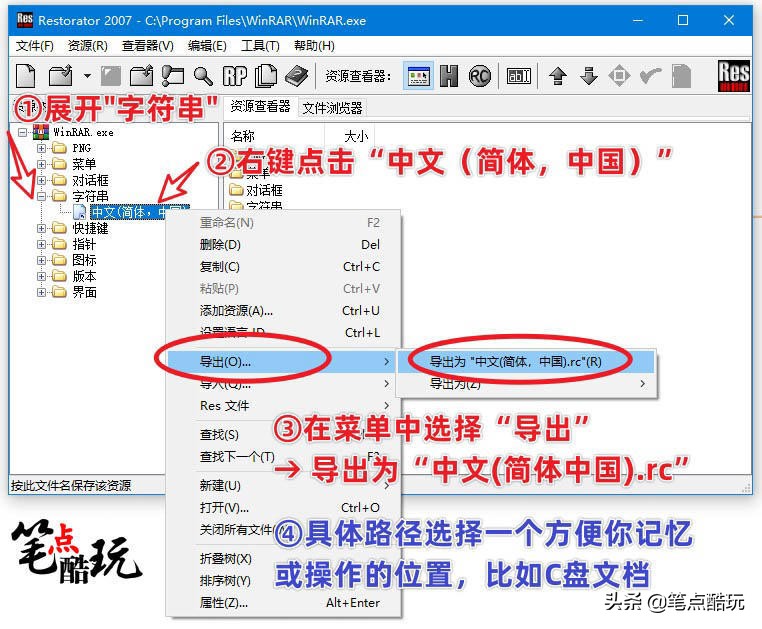Click the Move Up arrow icon
The width and height of the screenshot is (762, 629).
tap(557, 76)
